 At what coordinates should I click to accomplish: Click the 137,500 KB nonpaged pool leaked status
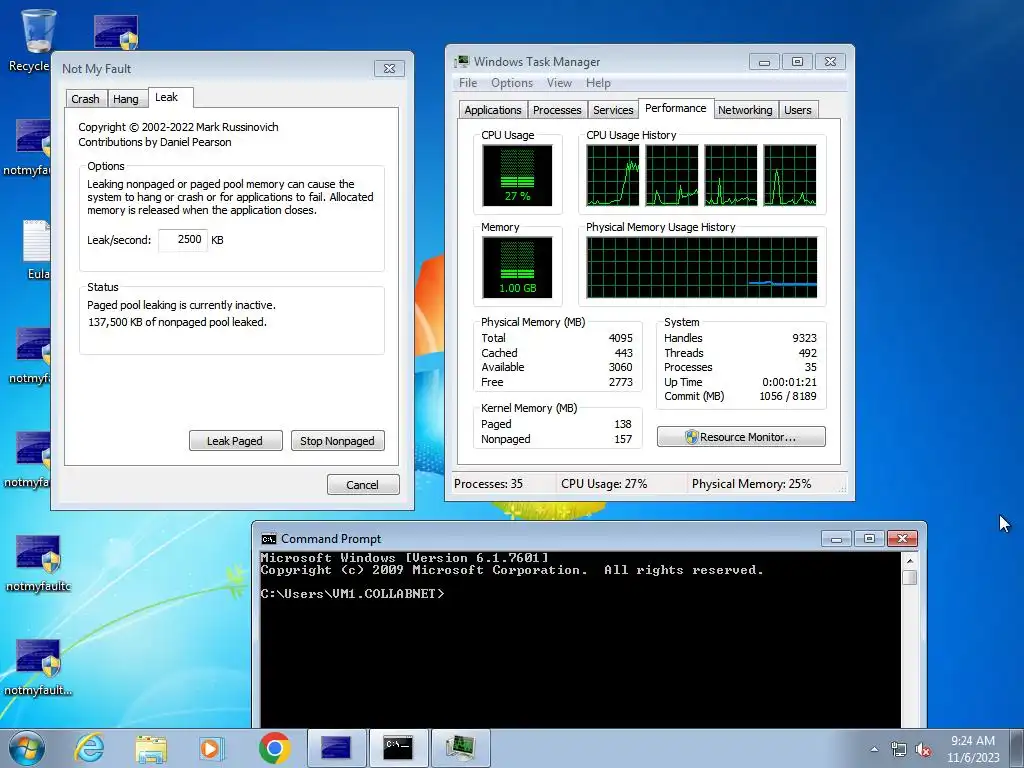[177, 322]
